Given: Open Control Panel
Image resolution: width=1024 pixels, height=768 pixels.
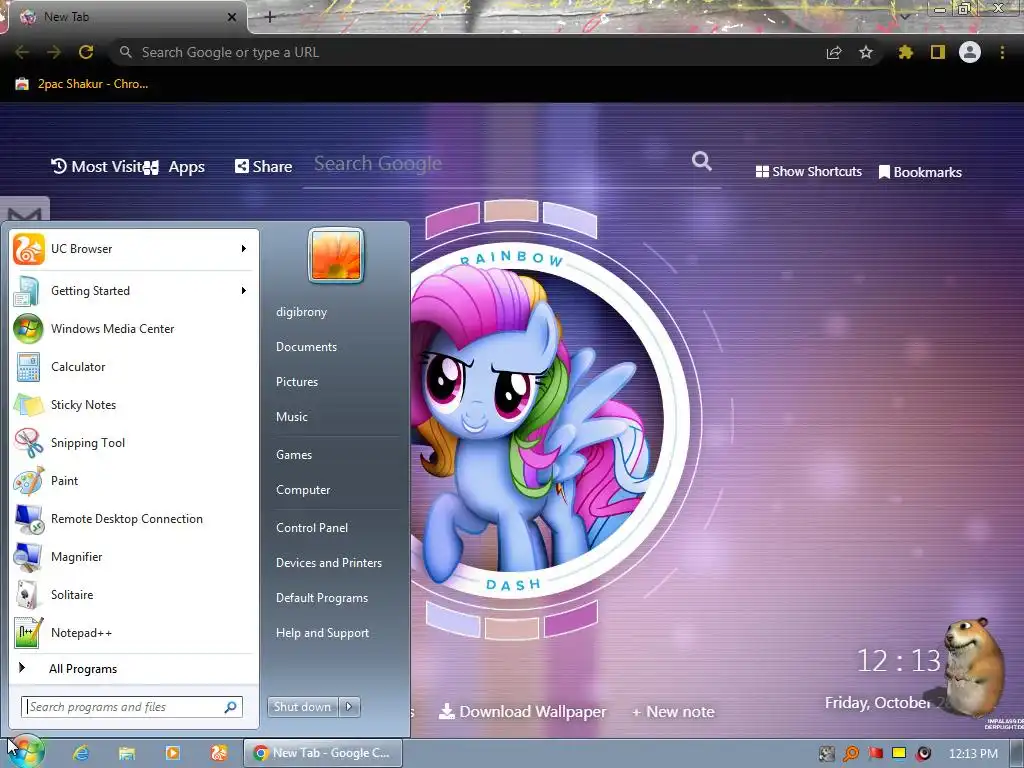Looking at the screenshot, I should tap(312, 528).
